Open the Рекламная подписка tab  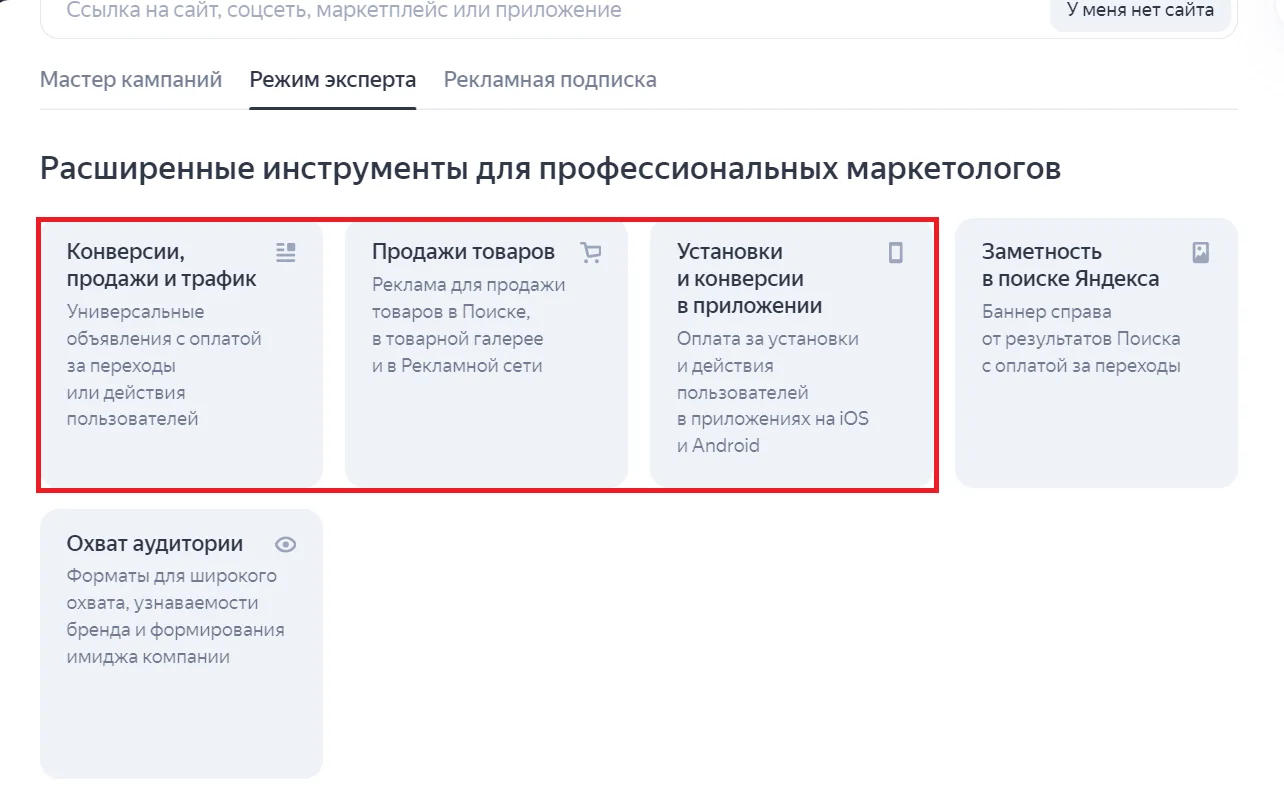[x=550, y=79]
